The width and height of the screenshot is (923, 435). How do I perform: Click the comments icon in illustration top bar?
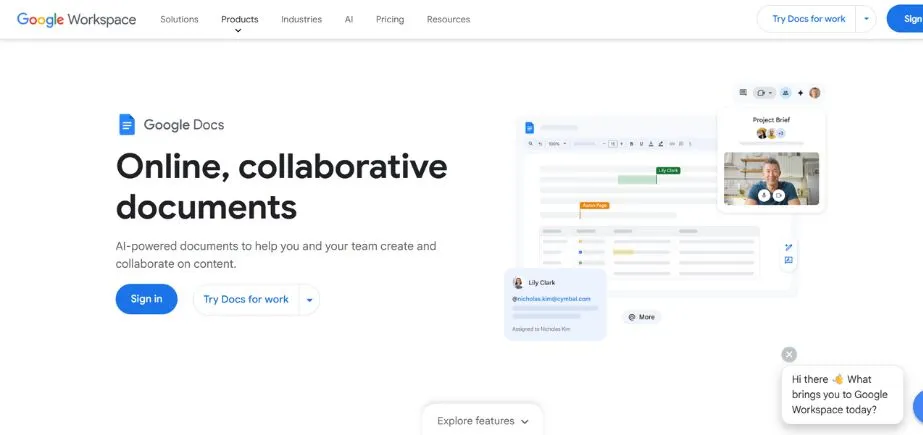[743, 92]
